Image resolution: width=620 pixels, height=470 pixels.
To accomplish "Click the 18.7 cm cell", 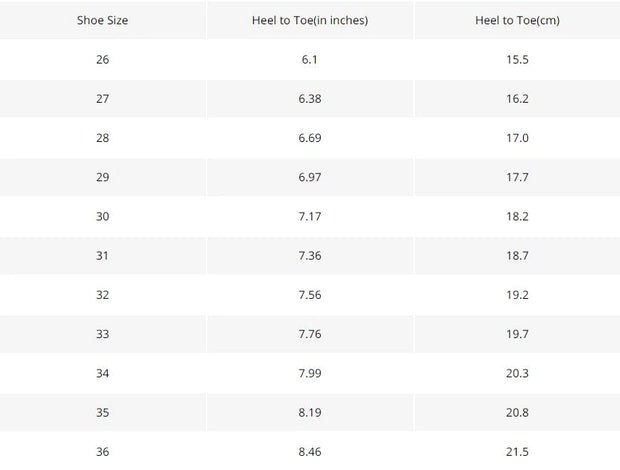I will pyautogui.click(x=517, y=255).
